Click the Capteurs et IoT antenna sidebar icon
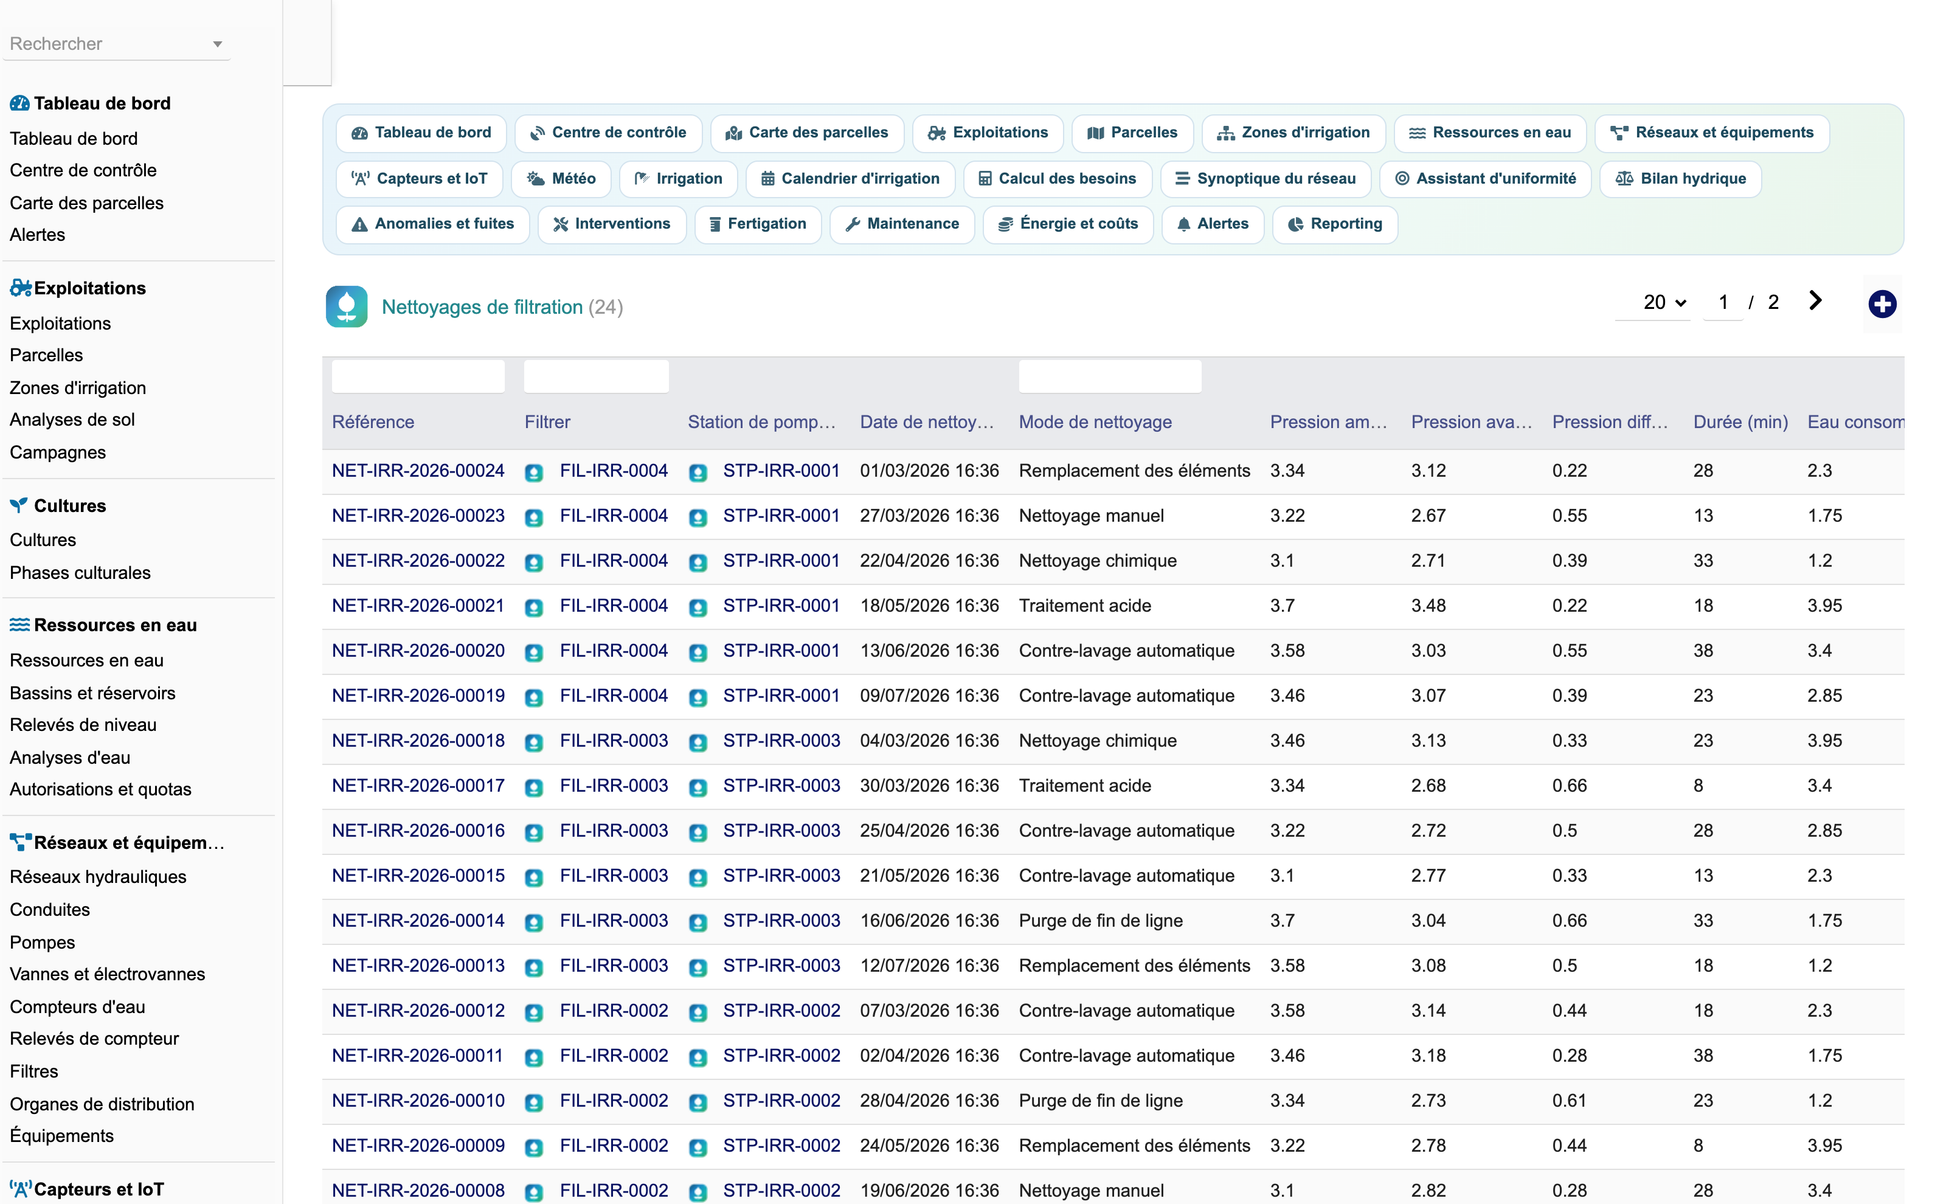1946x1204 pixels. (x=20, y=1189)
